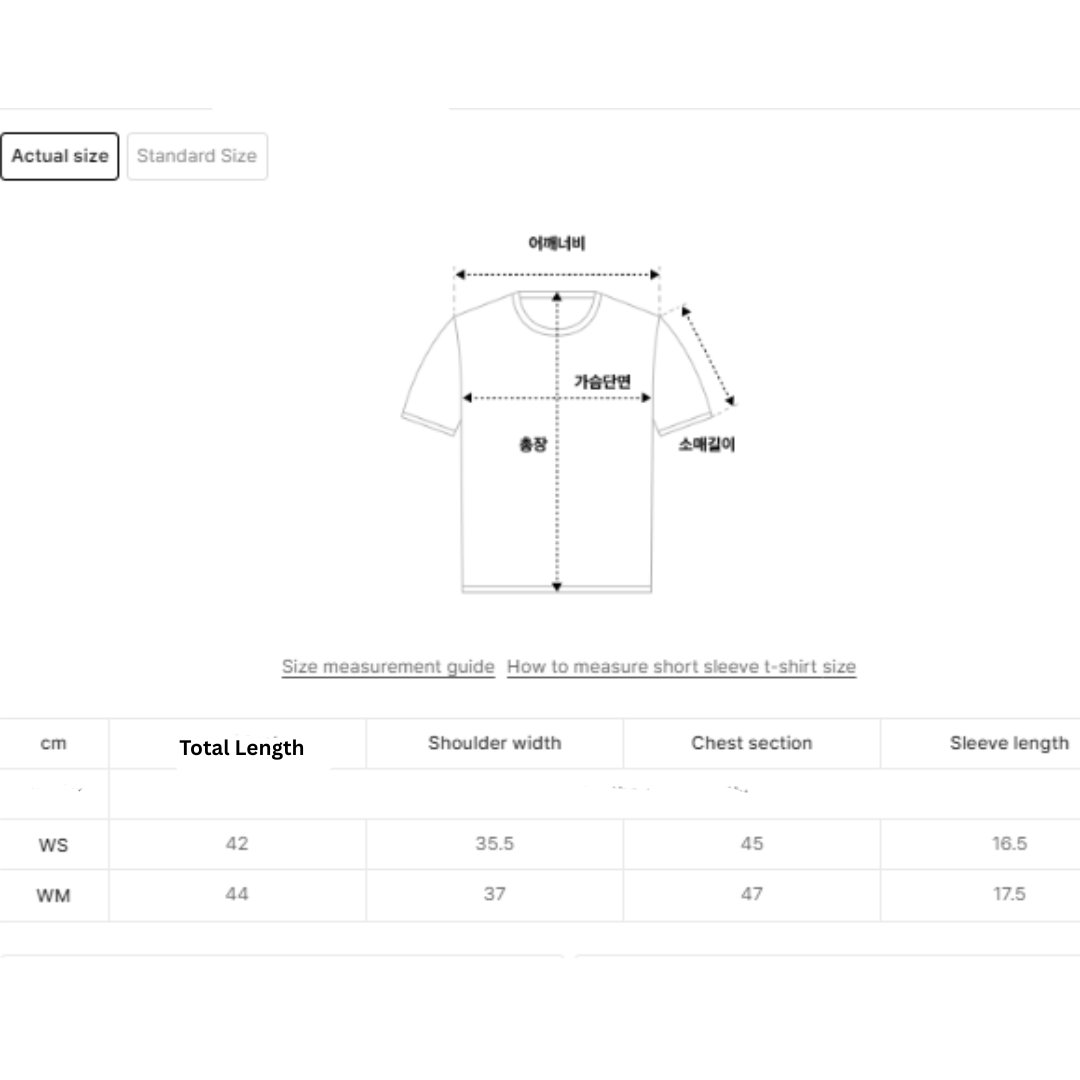Open How to measure short sleeve t-shirt size
Screen dimensions: 1080x1080
(x=681, y=667)
